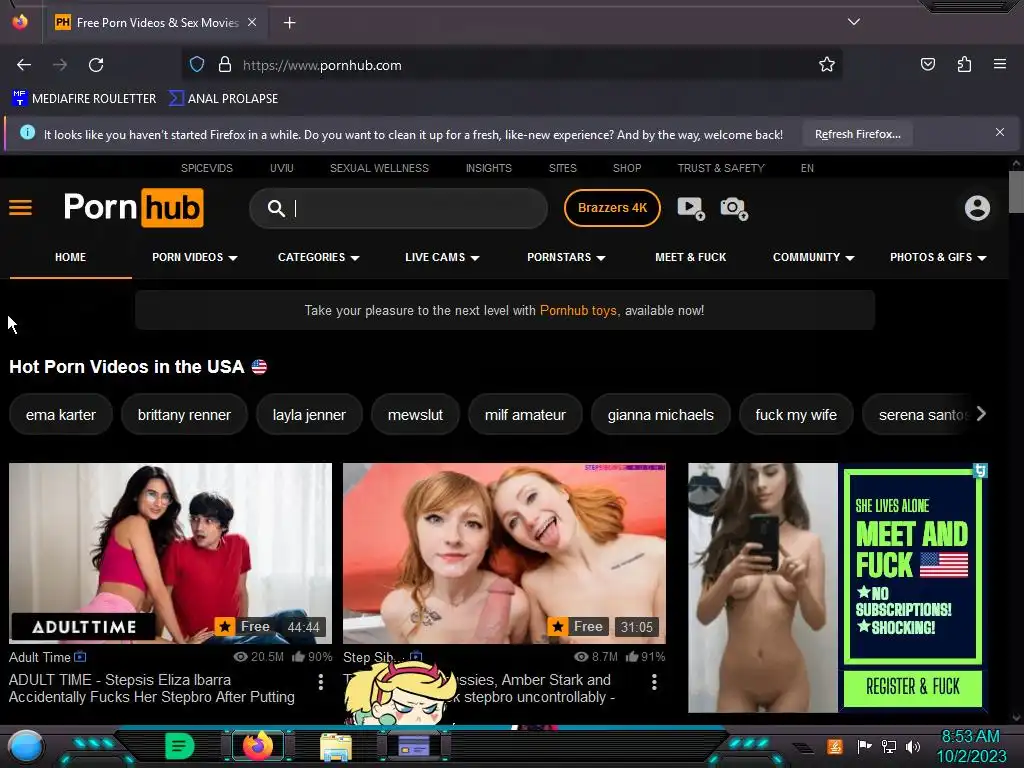Select the brittany renner tag chip

tap(184, 415)
